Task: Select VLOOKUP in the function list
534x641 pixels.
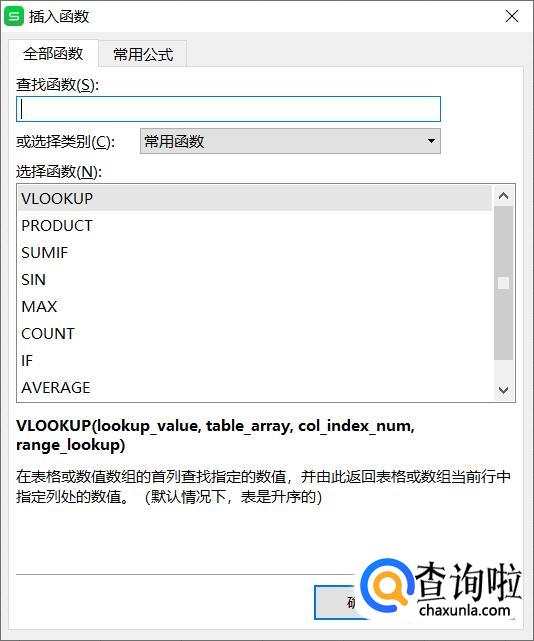Action: point(255,199)
